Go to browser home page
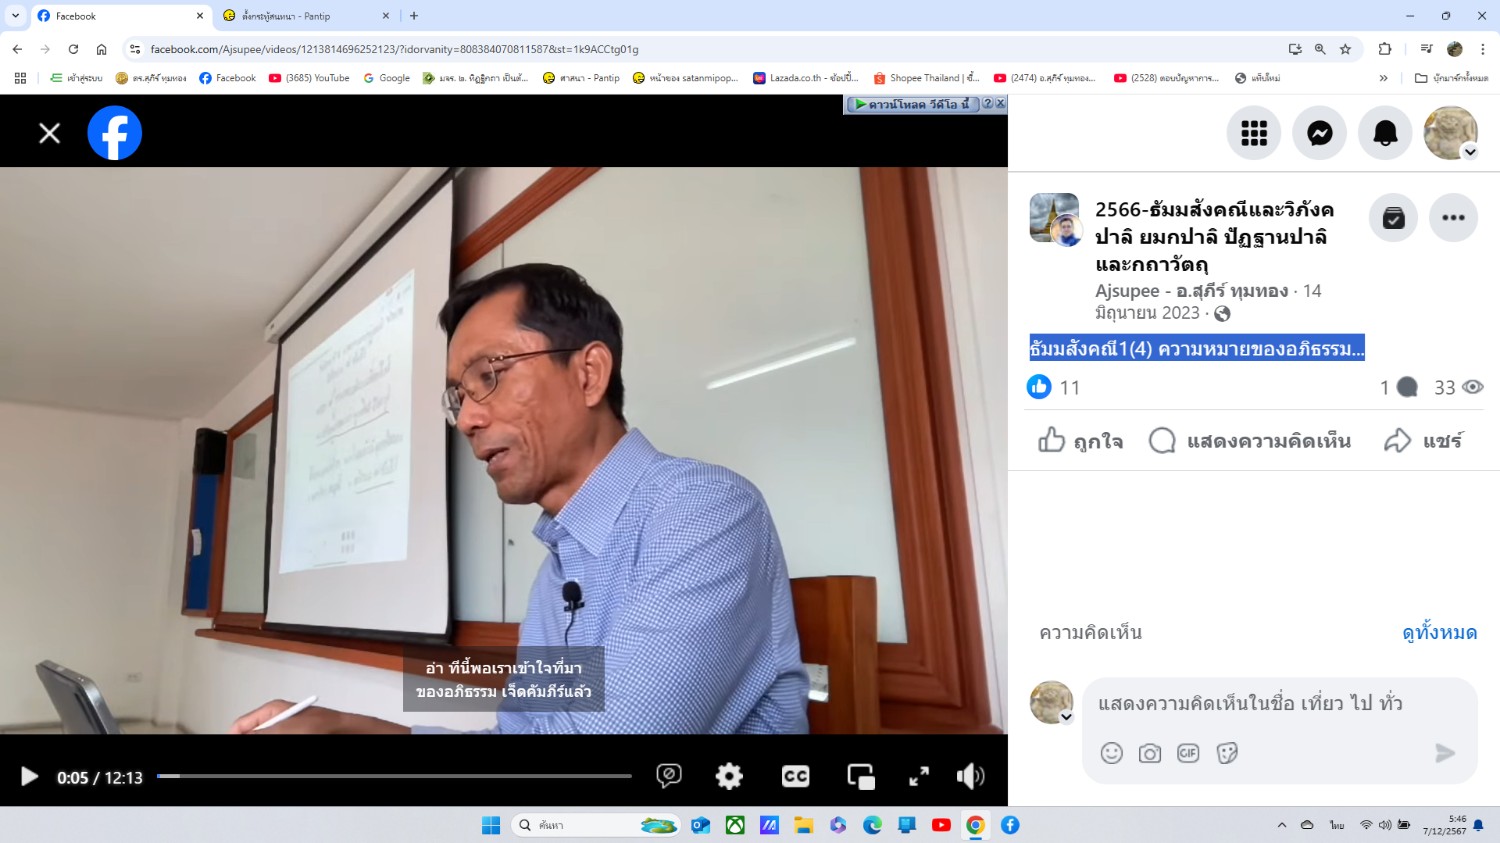Screen dimensions: 1500x843 [x=101, y=49]
